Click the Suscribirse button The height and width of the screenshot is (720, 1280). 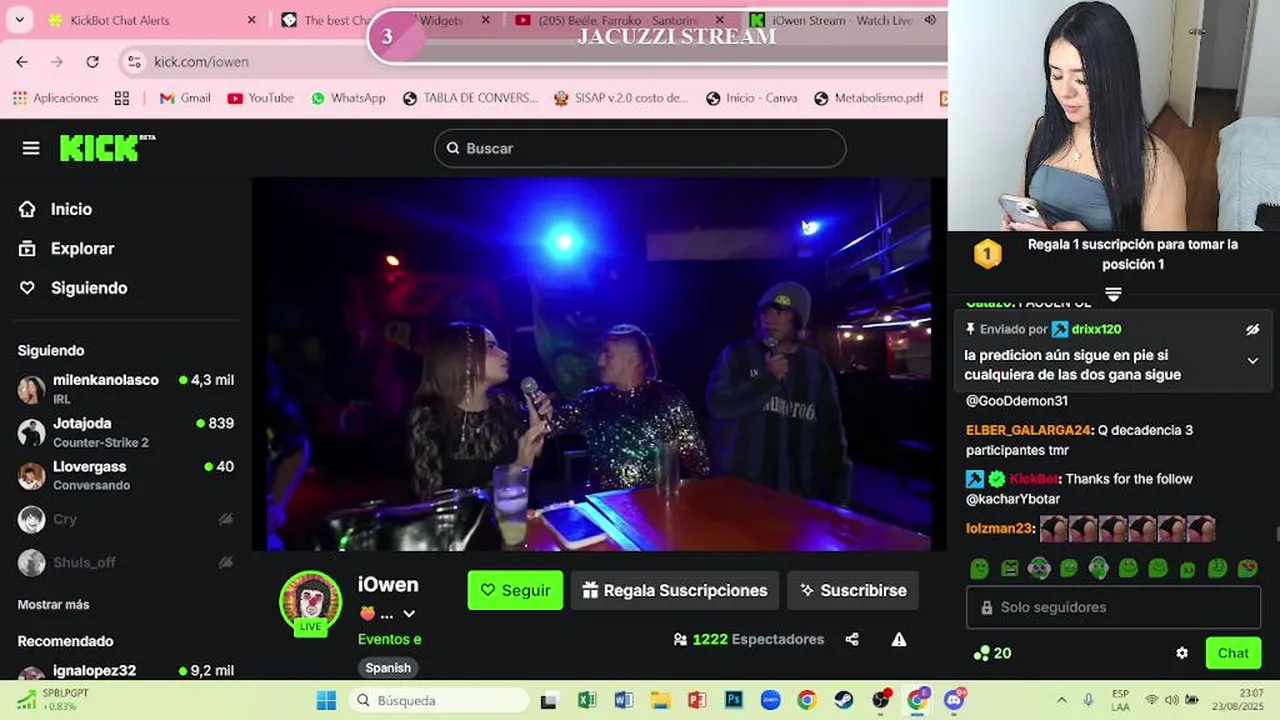point(853,590)
